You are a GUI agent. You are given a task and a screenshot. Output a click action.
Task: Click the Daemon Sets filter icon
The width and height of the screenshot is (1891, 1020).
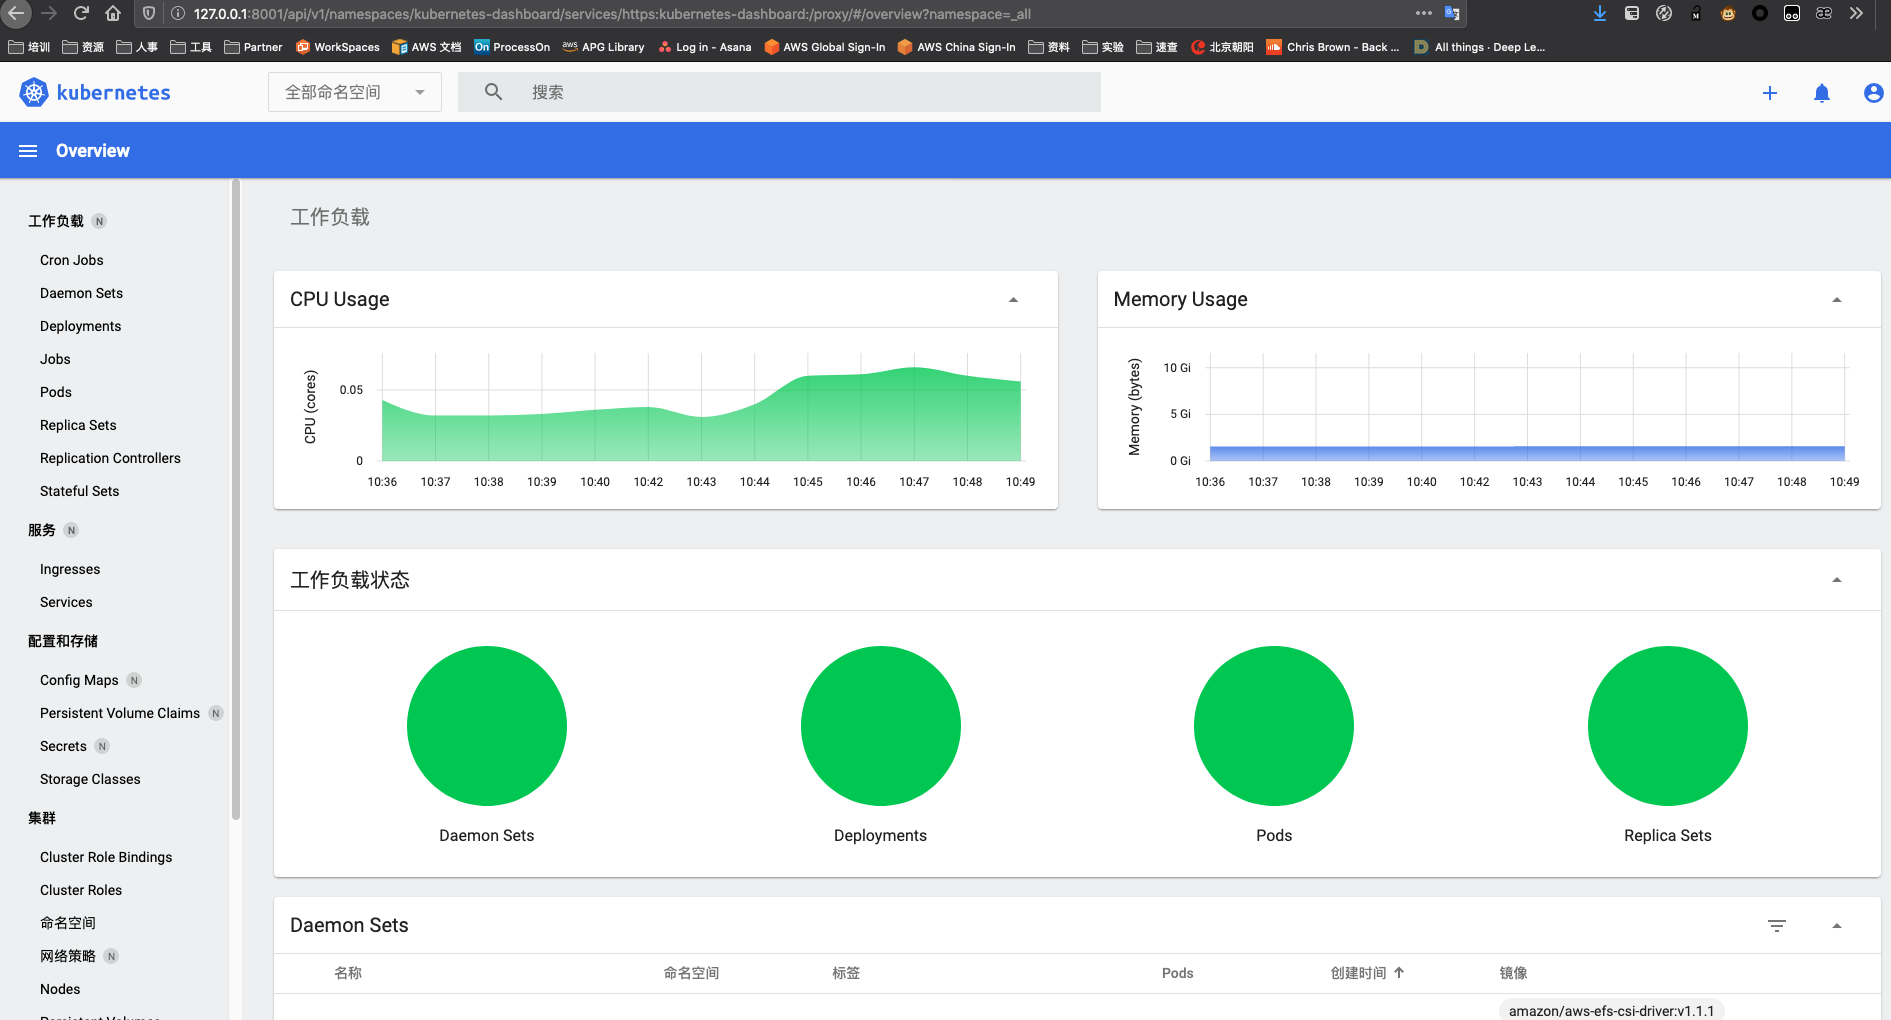pyautogui.click(x=1776, y=926)
